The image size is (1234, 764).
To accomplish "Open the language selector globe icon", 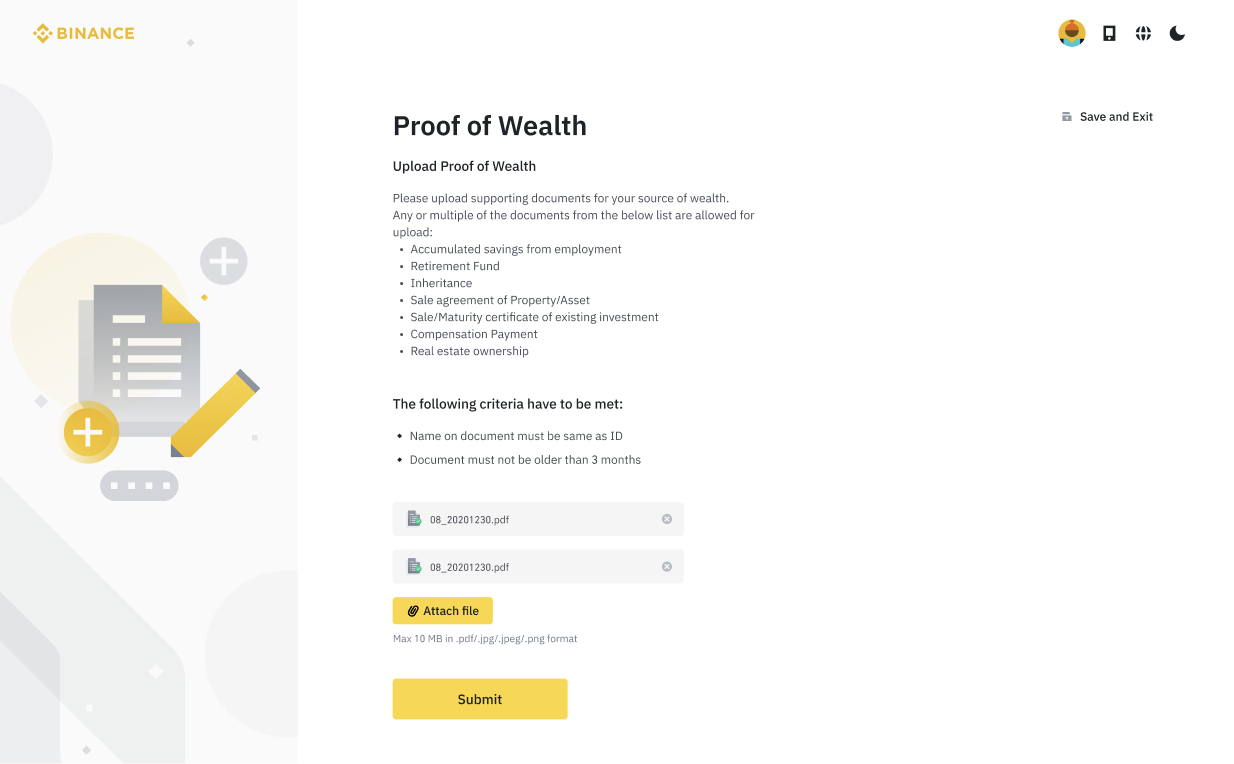I will (x=1143, y=33).
